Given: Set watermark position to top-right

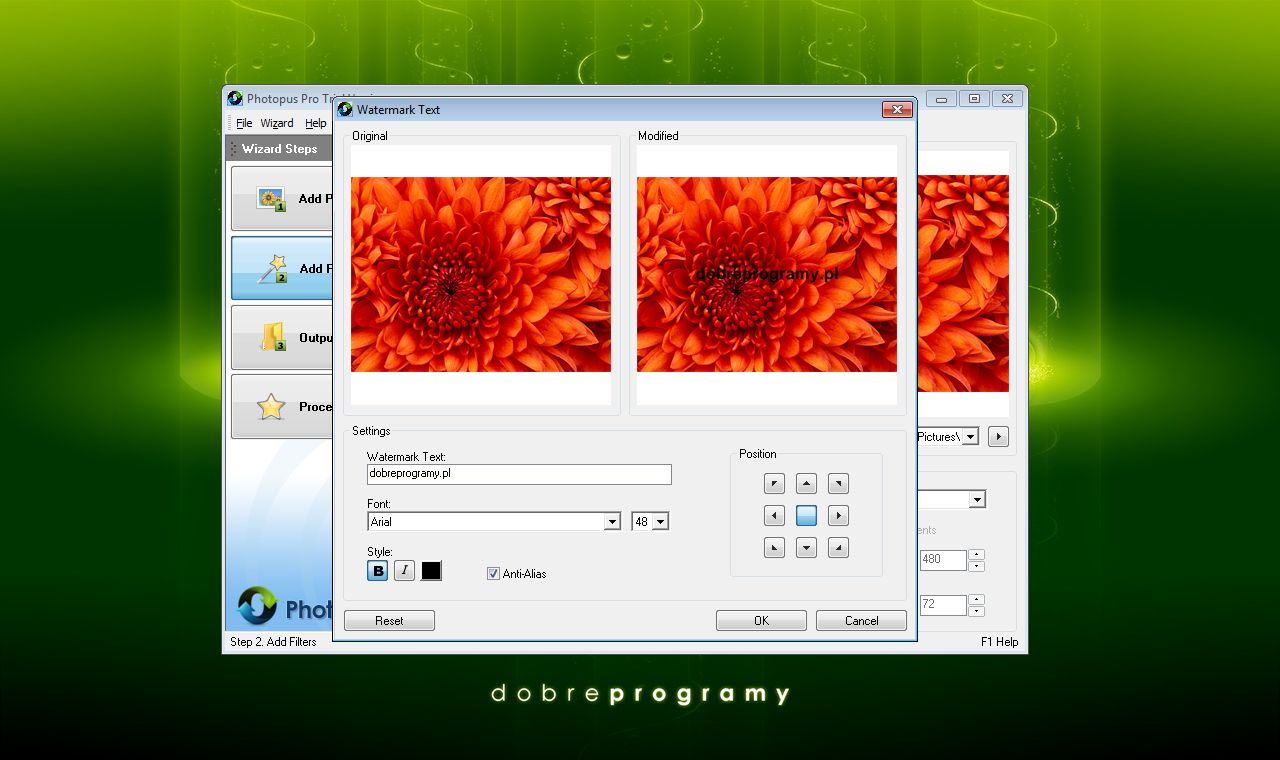Looking at the screenshot, I should coord(838,484).
